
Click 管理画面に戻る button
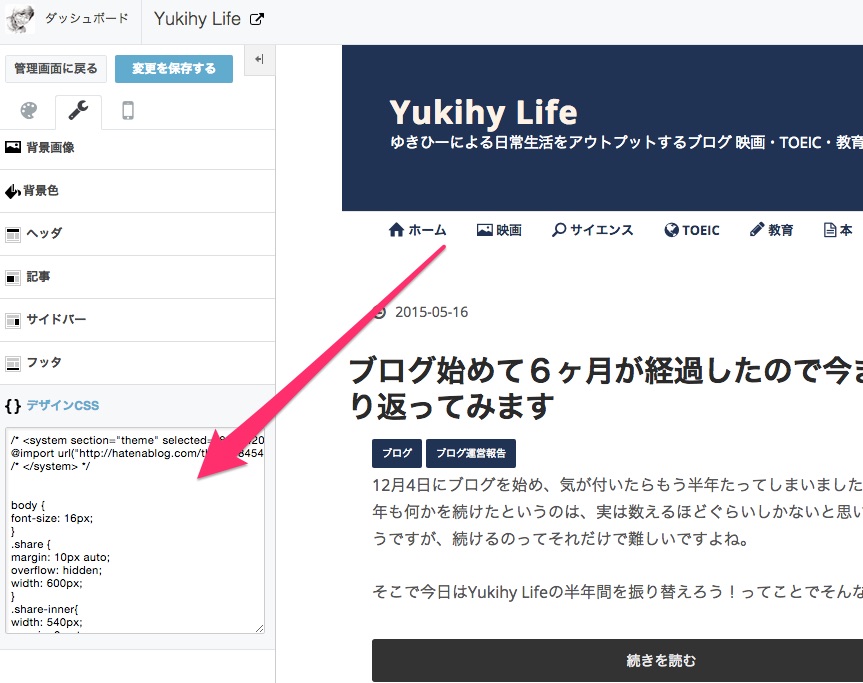[56, 69]
